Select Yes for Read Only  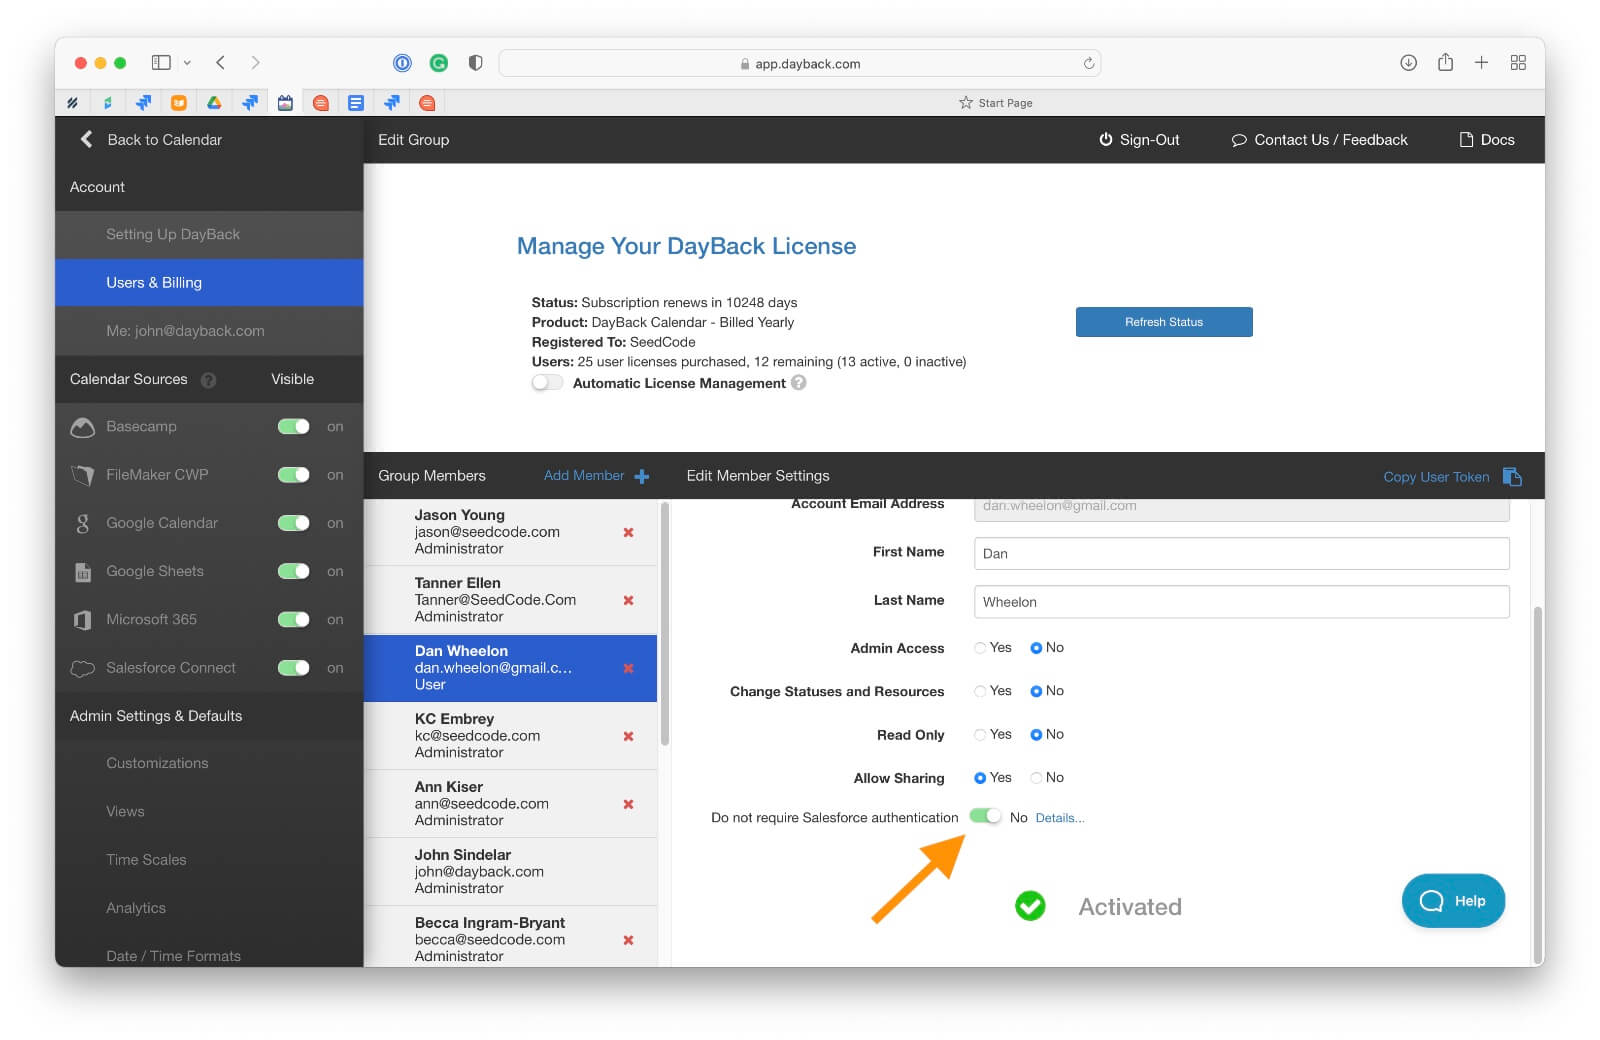pos(980,735)
